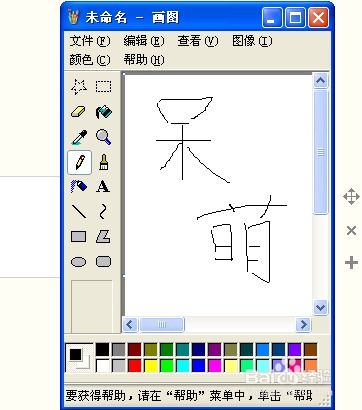The image size is (362, 410).
Task: Choose the straight Line tool
Action: coord(79,211)
